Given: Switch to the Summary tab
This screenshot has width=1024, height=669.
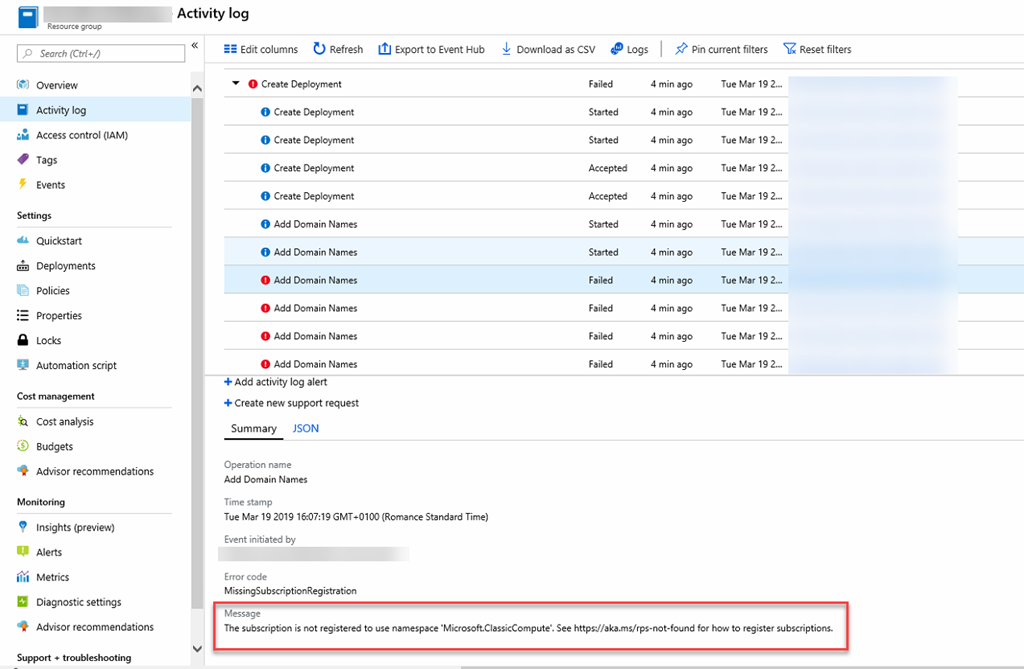Looking at the screenshot, I should [x=253, y=429].
